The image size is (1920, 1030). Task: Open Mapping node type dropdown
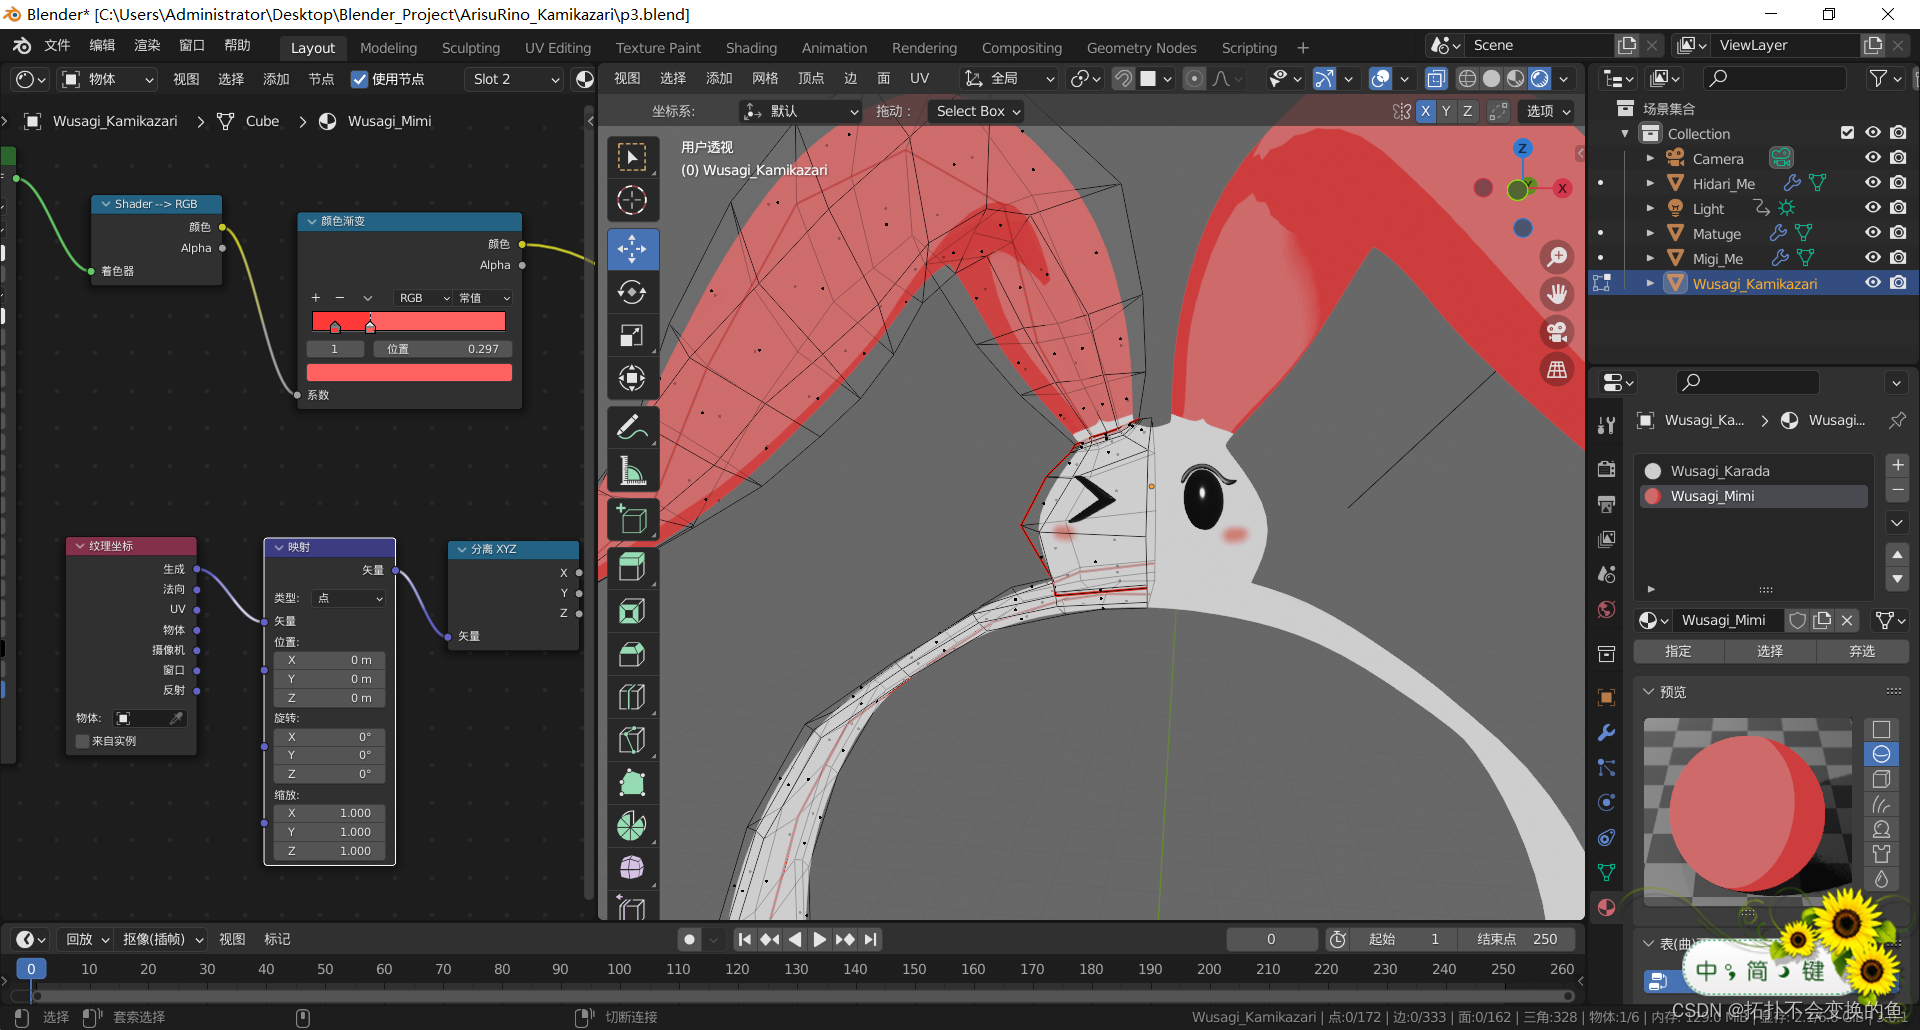(x=349, y=598)
